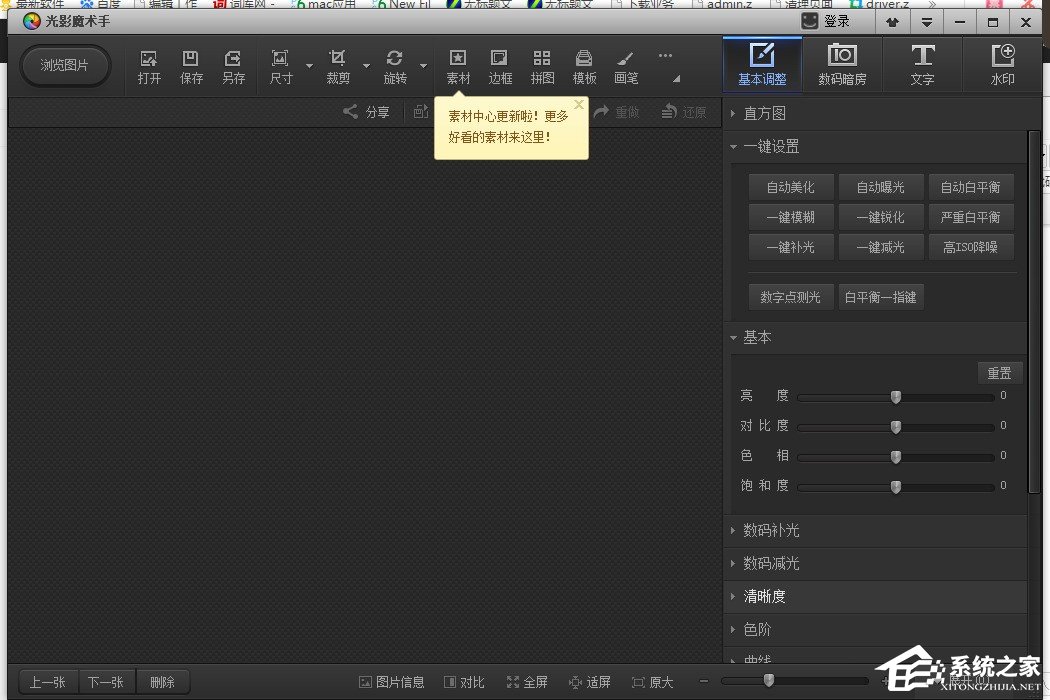Screen dimensions: 1050x700
Task: Click the 打开 (Open) icon
Action: coord(149,66)
